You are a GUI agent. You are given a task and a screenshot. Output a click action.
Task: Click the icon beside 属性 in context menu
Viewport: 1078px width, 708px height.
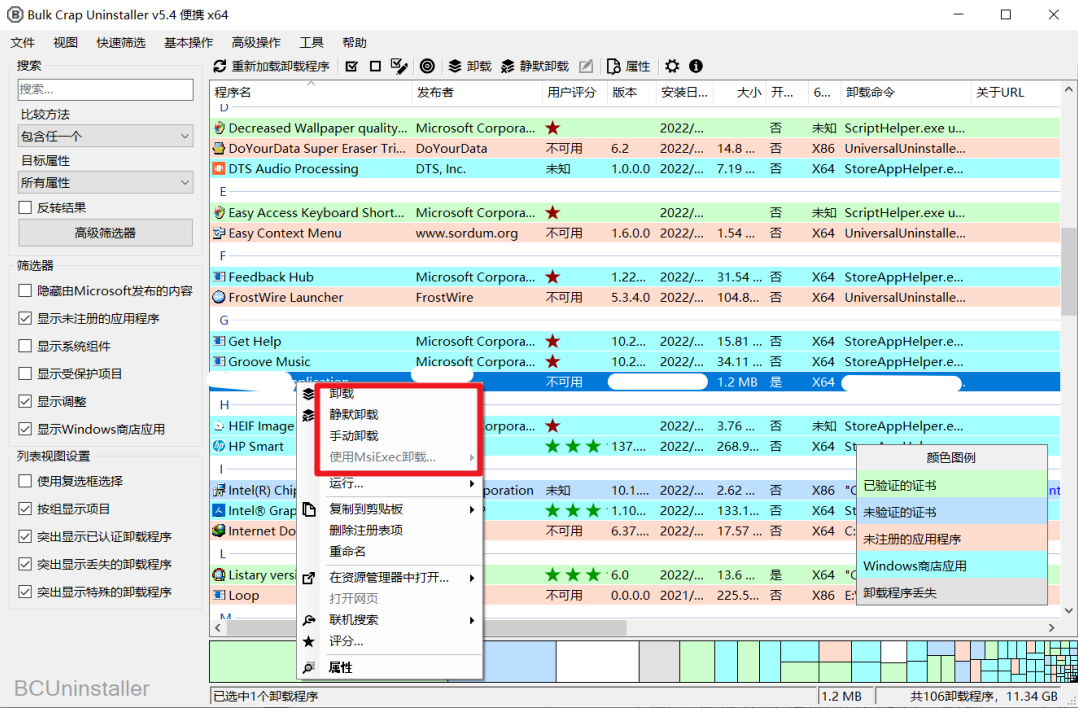coord(309,667)
